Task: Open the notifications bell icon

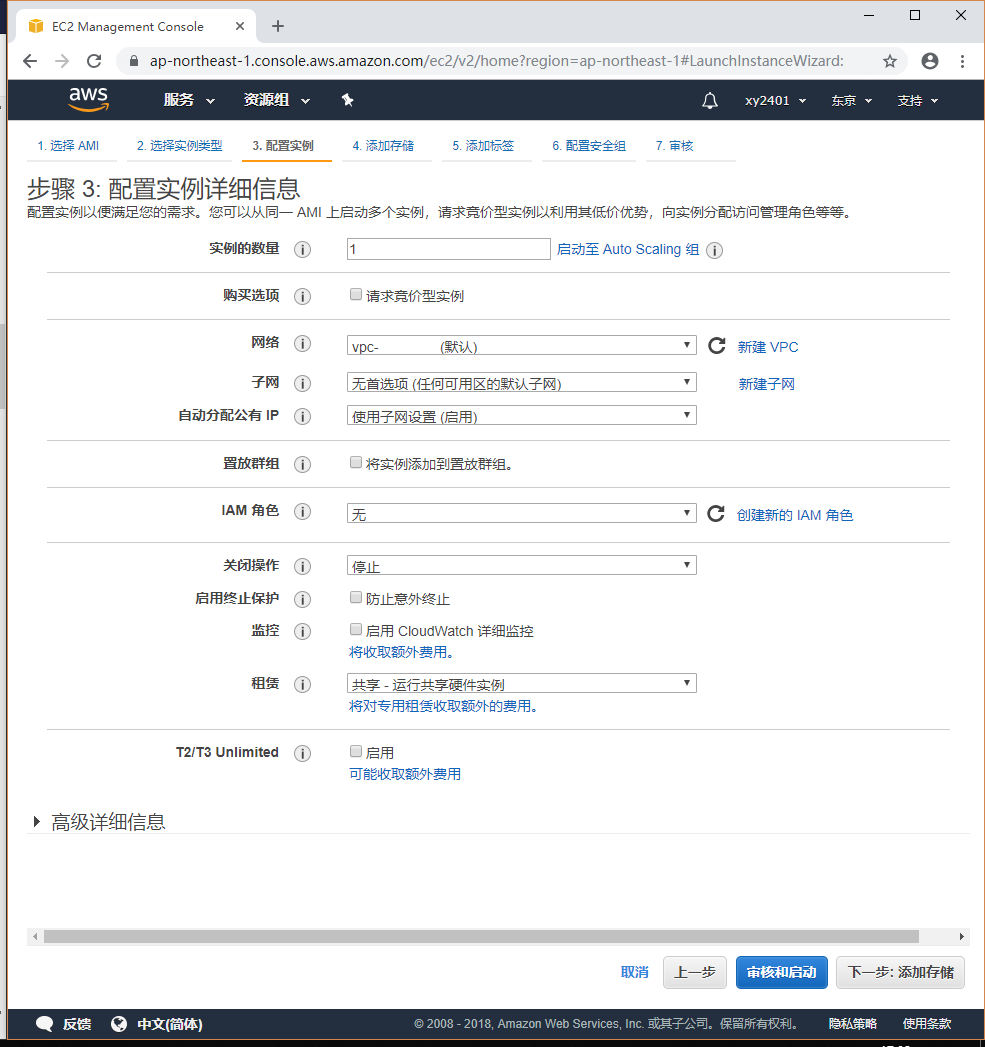Action: tap(709, 101)
